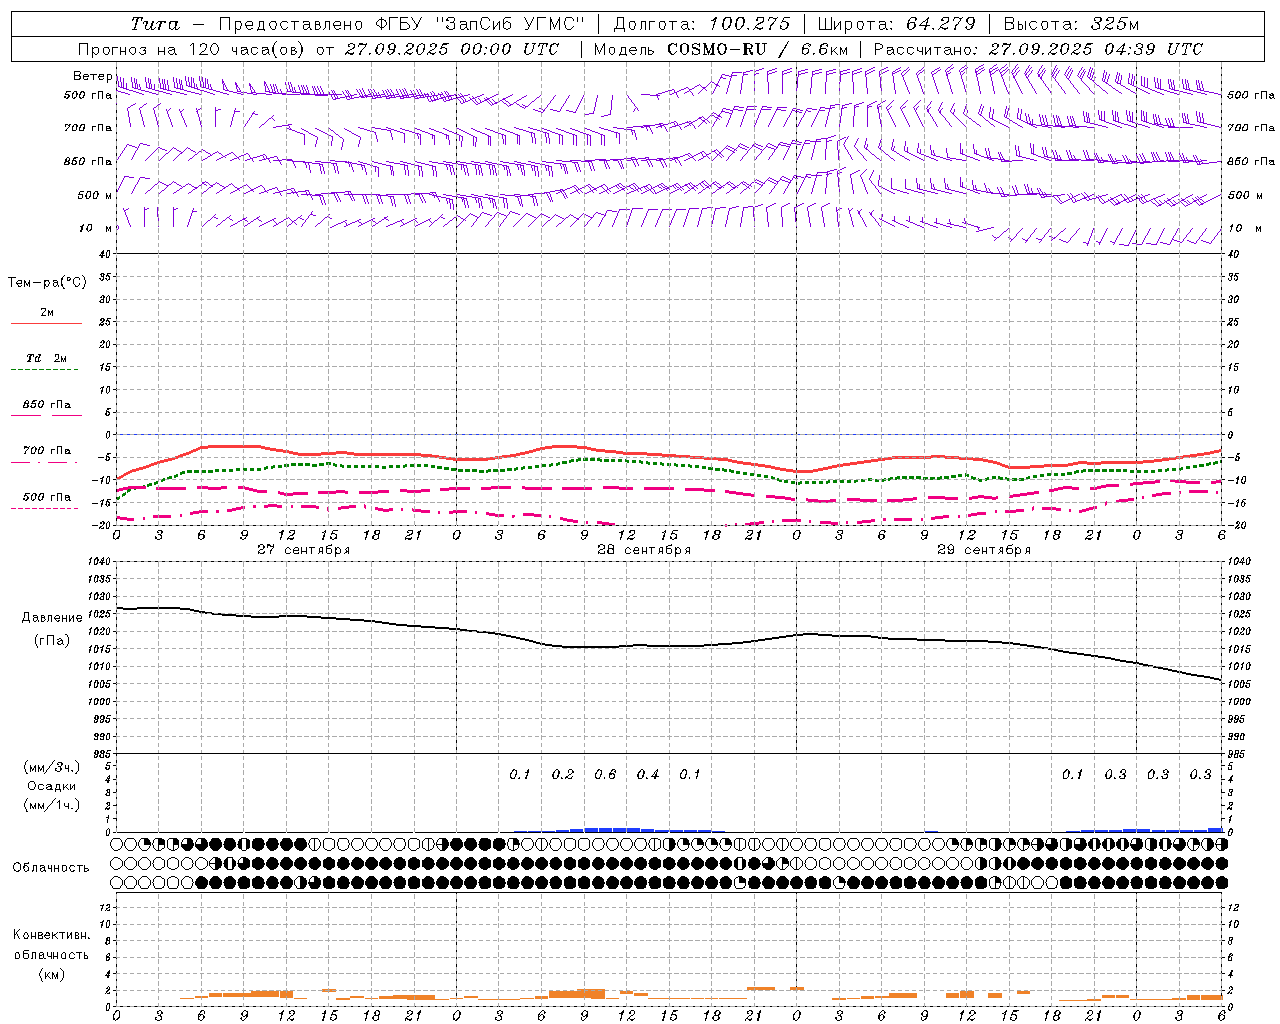The image size is (1280, 1024).
Task: Click the 0.2 precipitation amount value
Action: (x=563, y=774)
